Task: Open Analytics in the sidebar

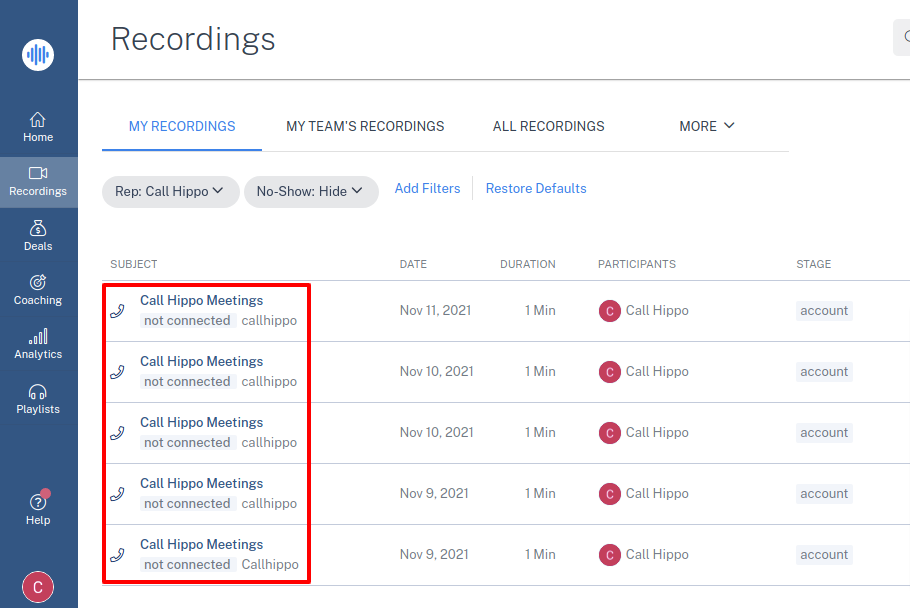Action: tap(38, 344)
